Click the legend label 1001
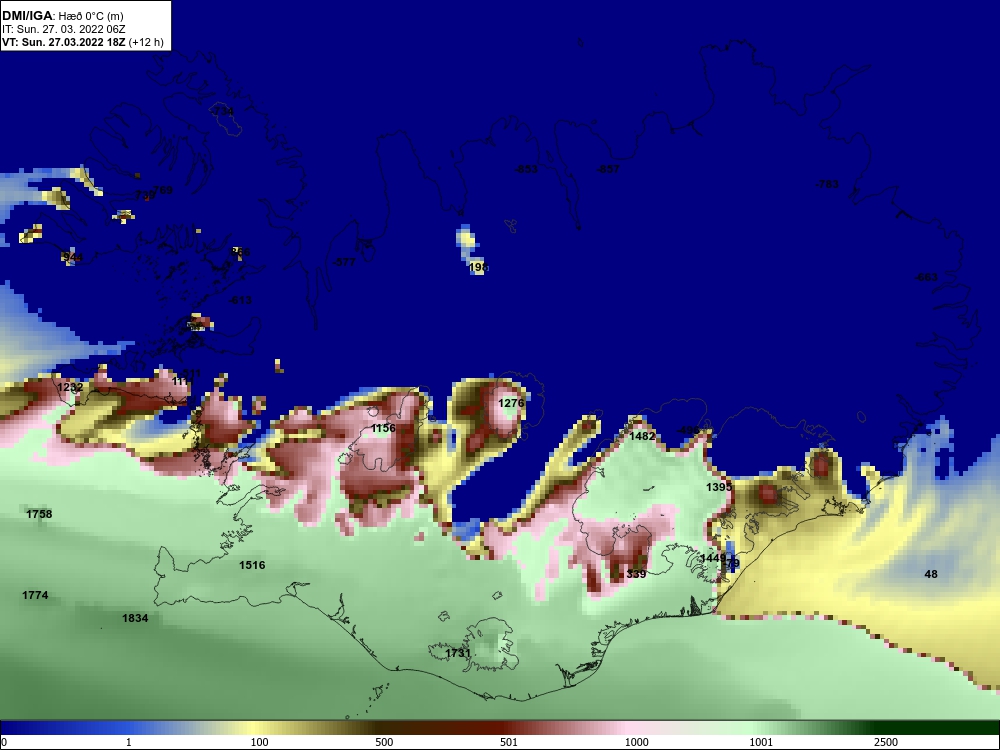This screenshot has width=1000, height=750. (761, 742)
